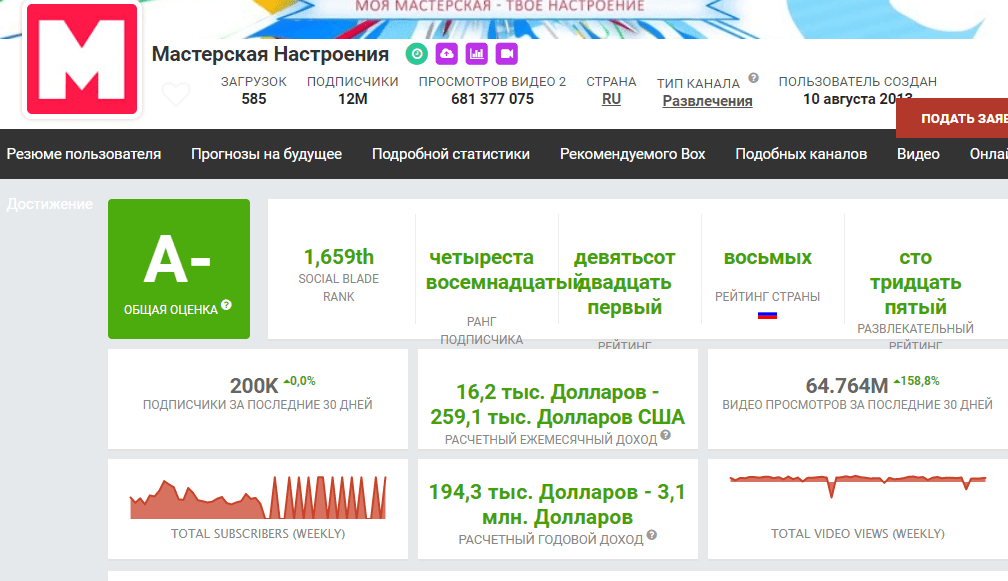Click the purple cloud upload icon
The height and width of the screenshot is (581, 1008).
447,54
